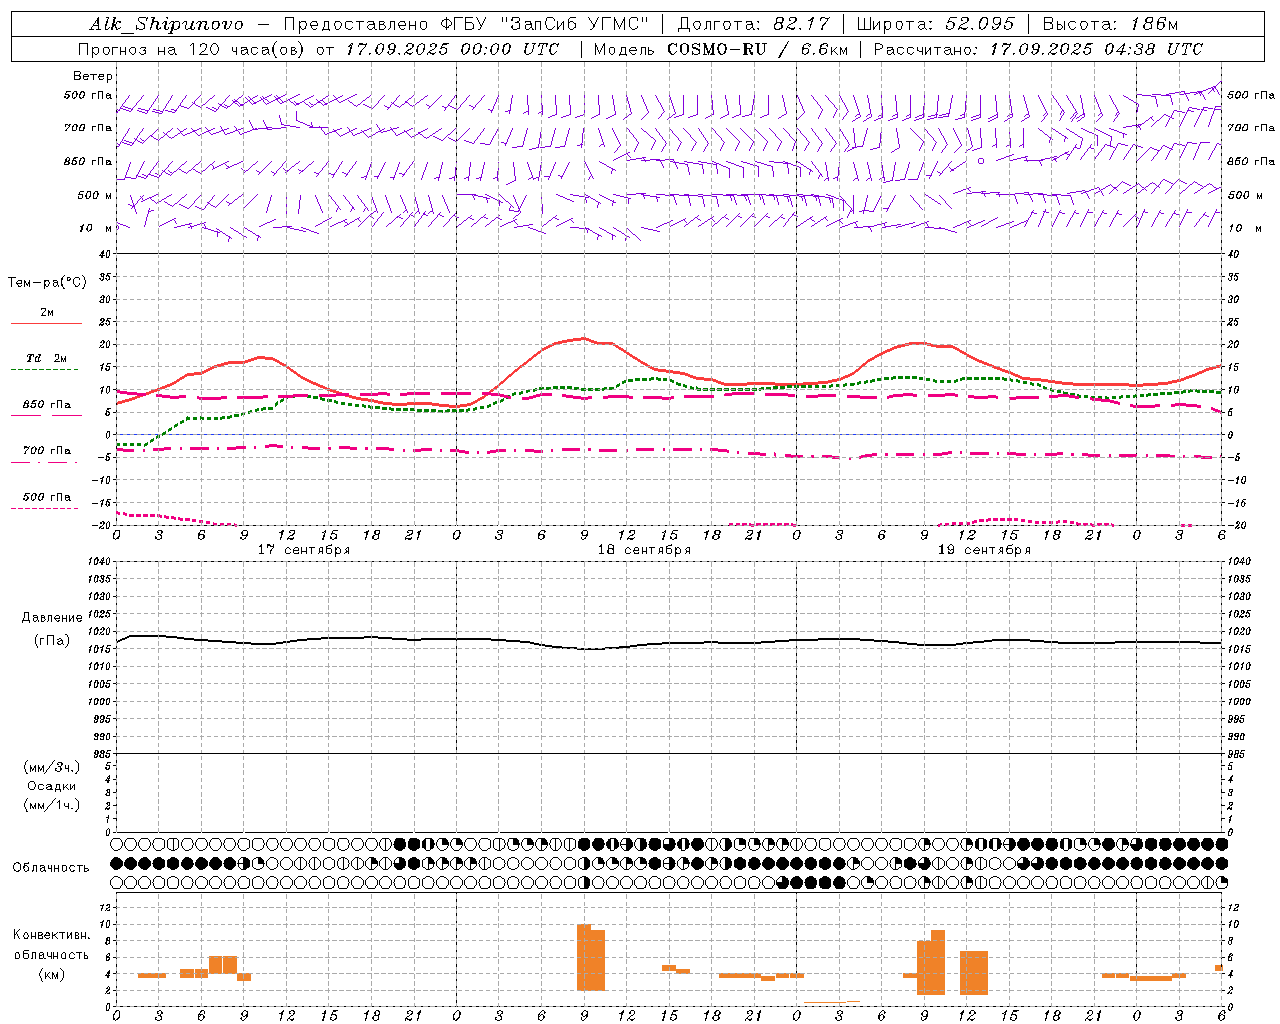The width and height of the screenshot is (1280, 1024).
Task: Click the Td 2м dew point legend entry
Action: pyautogui.click(x=47, y=358)
